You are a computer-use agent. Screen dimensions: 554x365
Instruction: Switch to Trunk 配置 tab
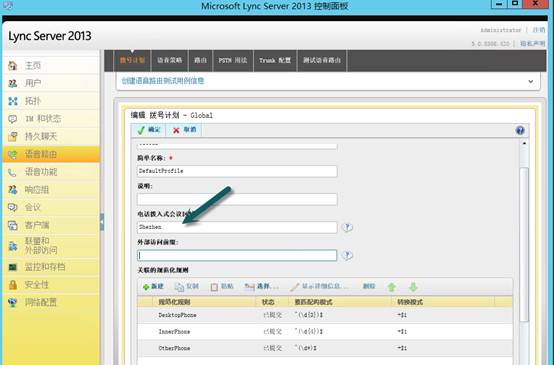275,60
